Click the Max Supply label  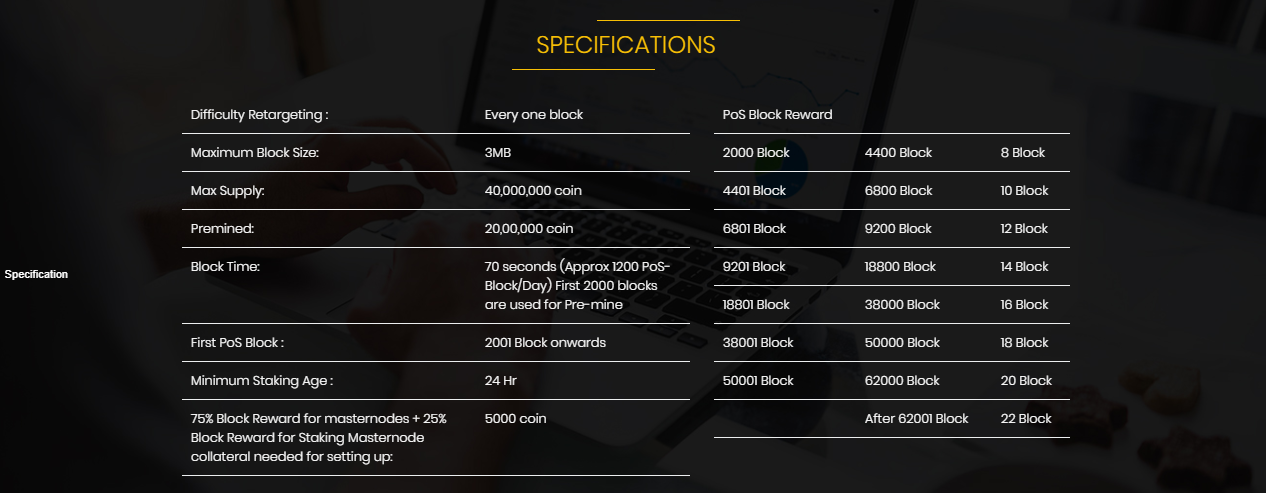[x=228, y=191]
